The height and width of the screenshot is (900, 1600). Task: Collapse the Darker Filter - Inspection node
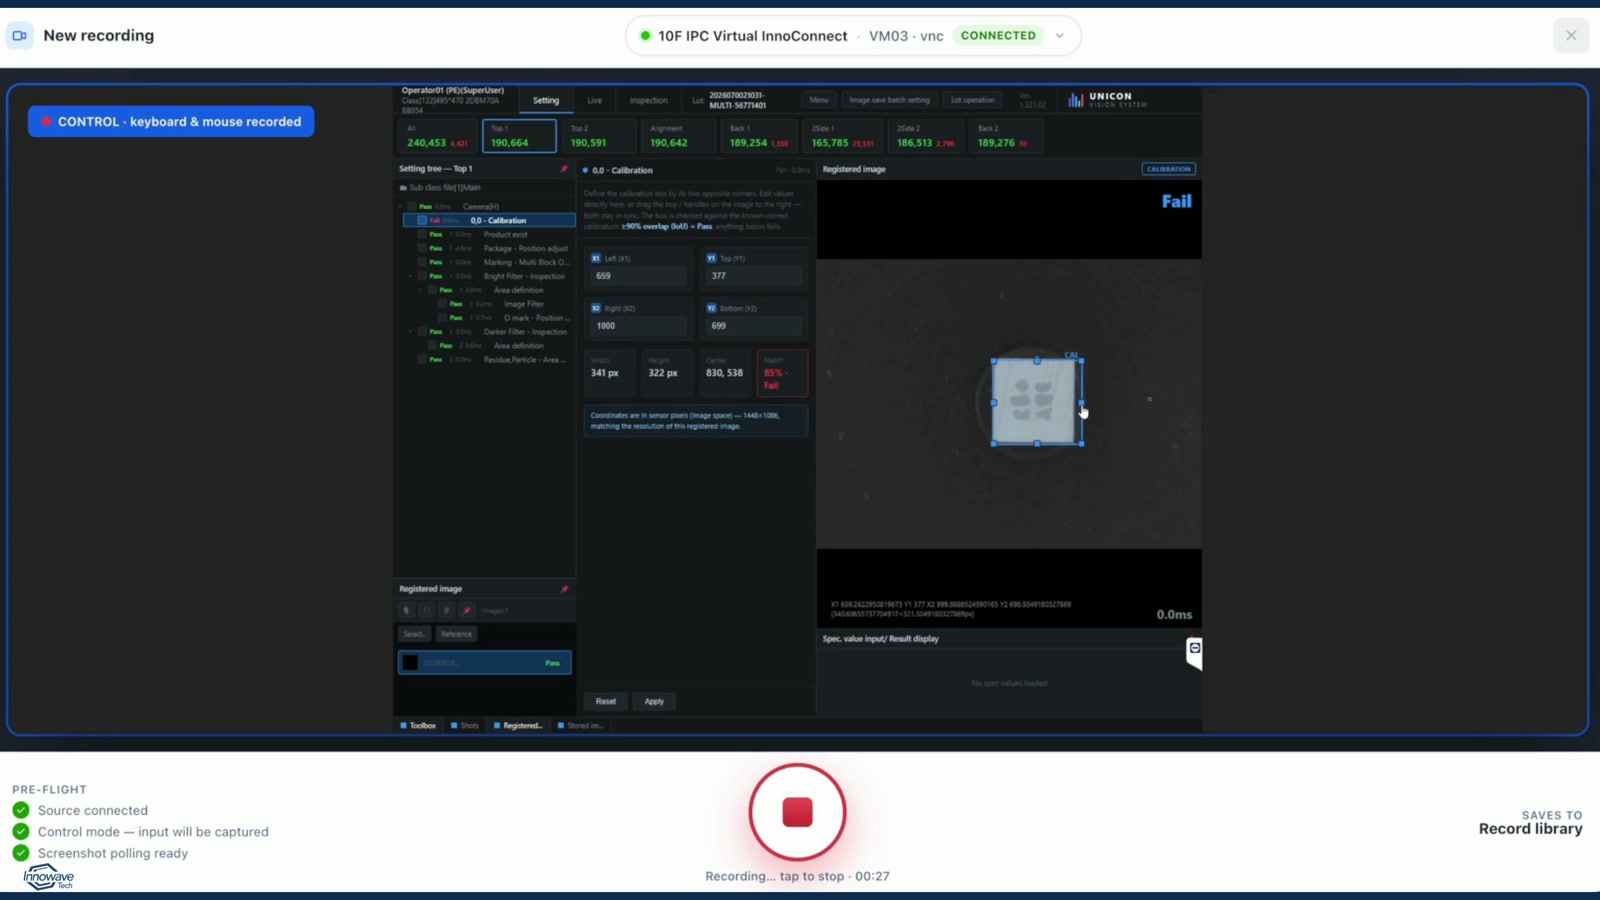(410, 332)
